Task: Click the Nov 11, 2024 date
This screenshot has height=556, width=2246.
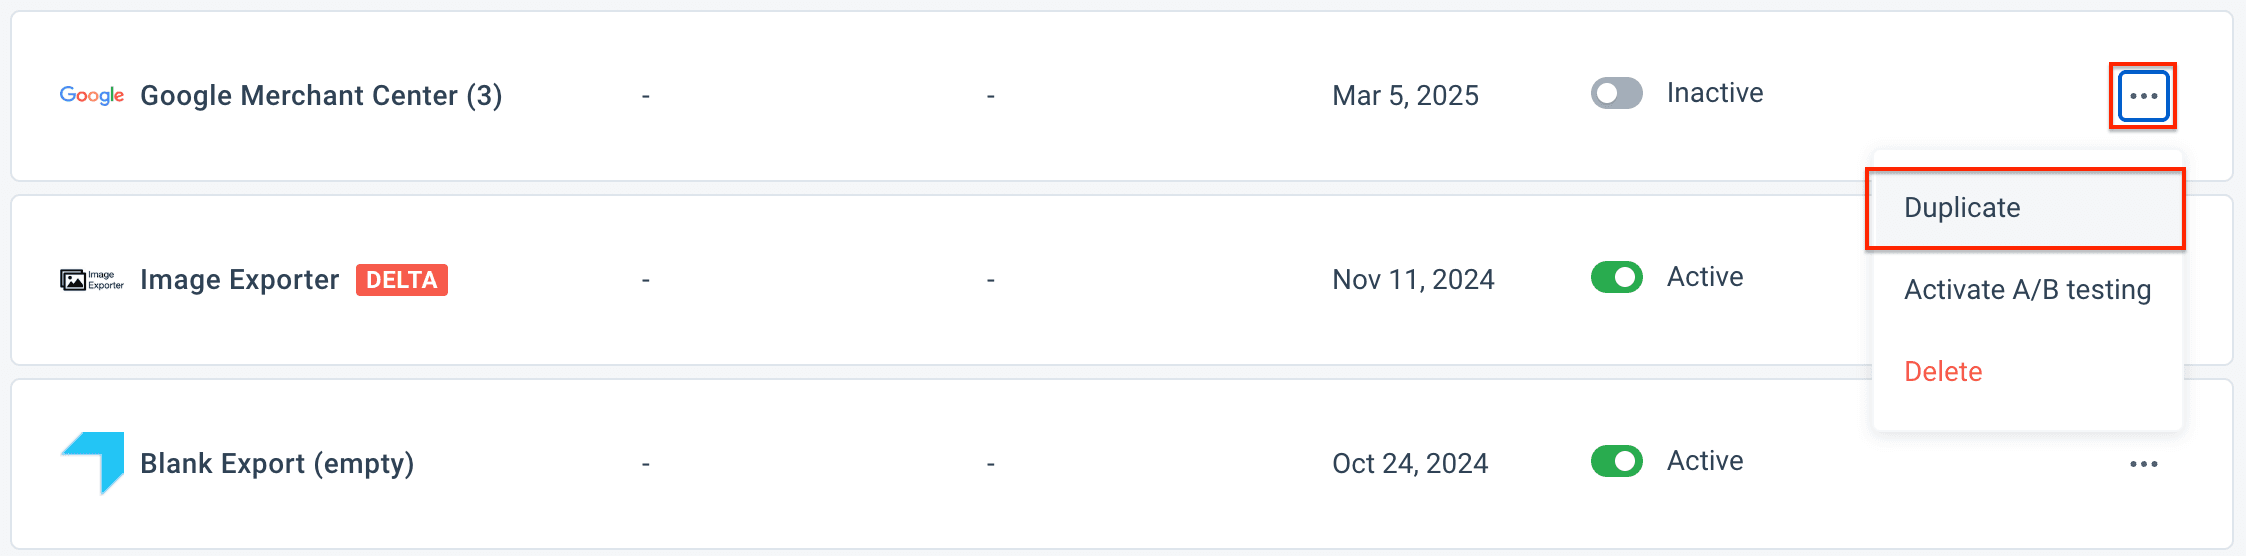Action: [1413, 280]
